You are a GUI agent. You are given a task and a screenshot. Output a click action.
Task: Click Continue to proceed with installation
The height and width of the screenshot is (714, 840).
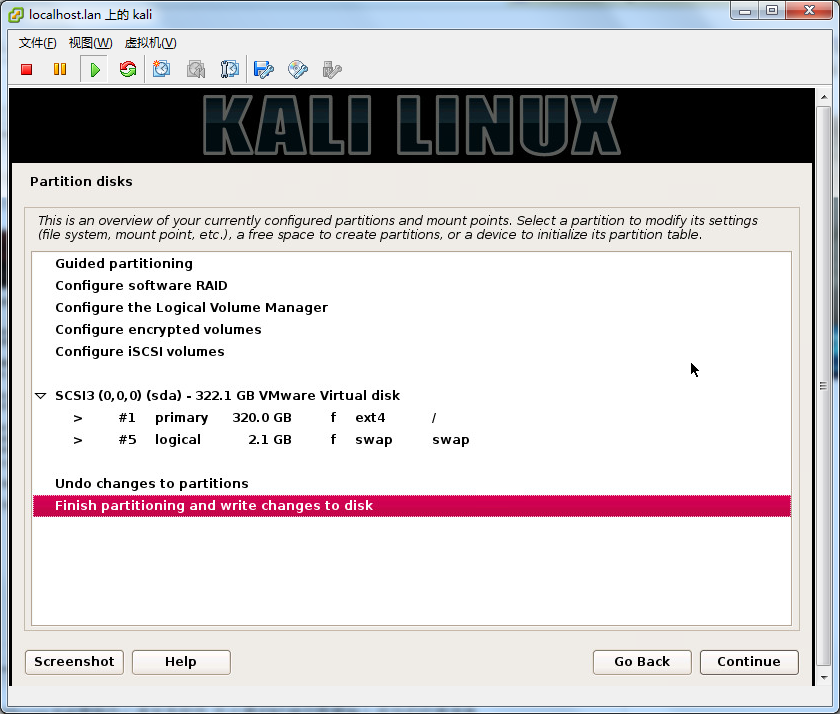tap(749, 662)
